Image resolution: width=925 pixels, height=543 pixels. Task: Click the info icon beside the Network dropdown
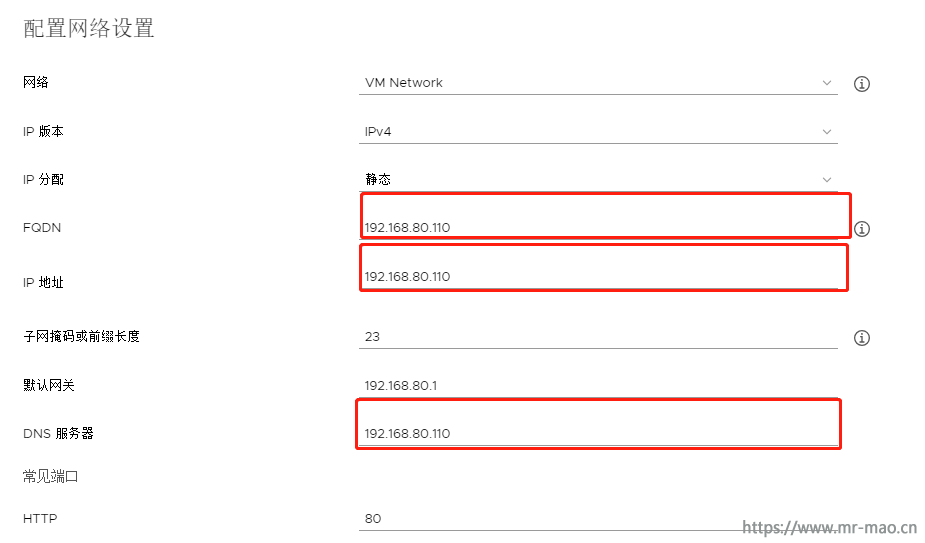click(x=861, y=84)
